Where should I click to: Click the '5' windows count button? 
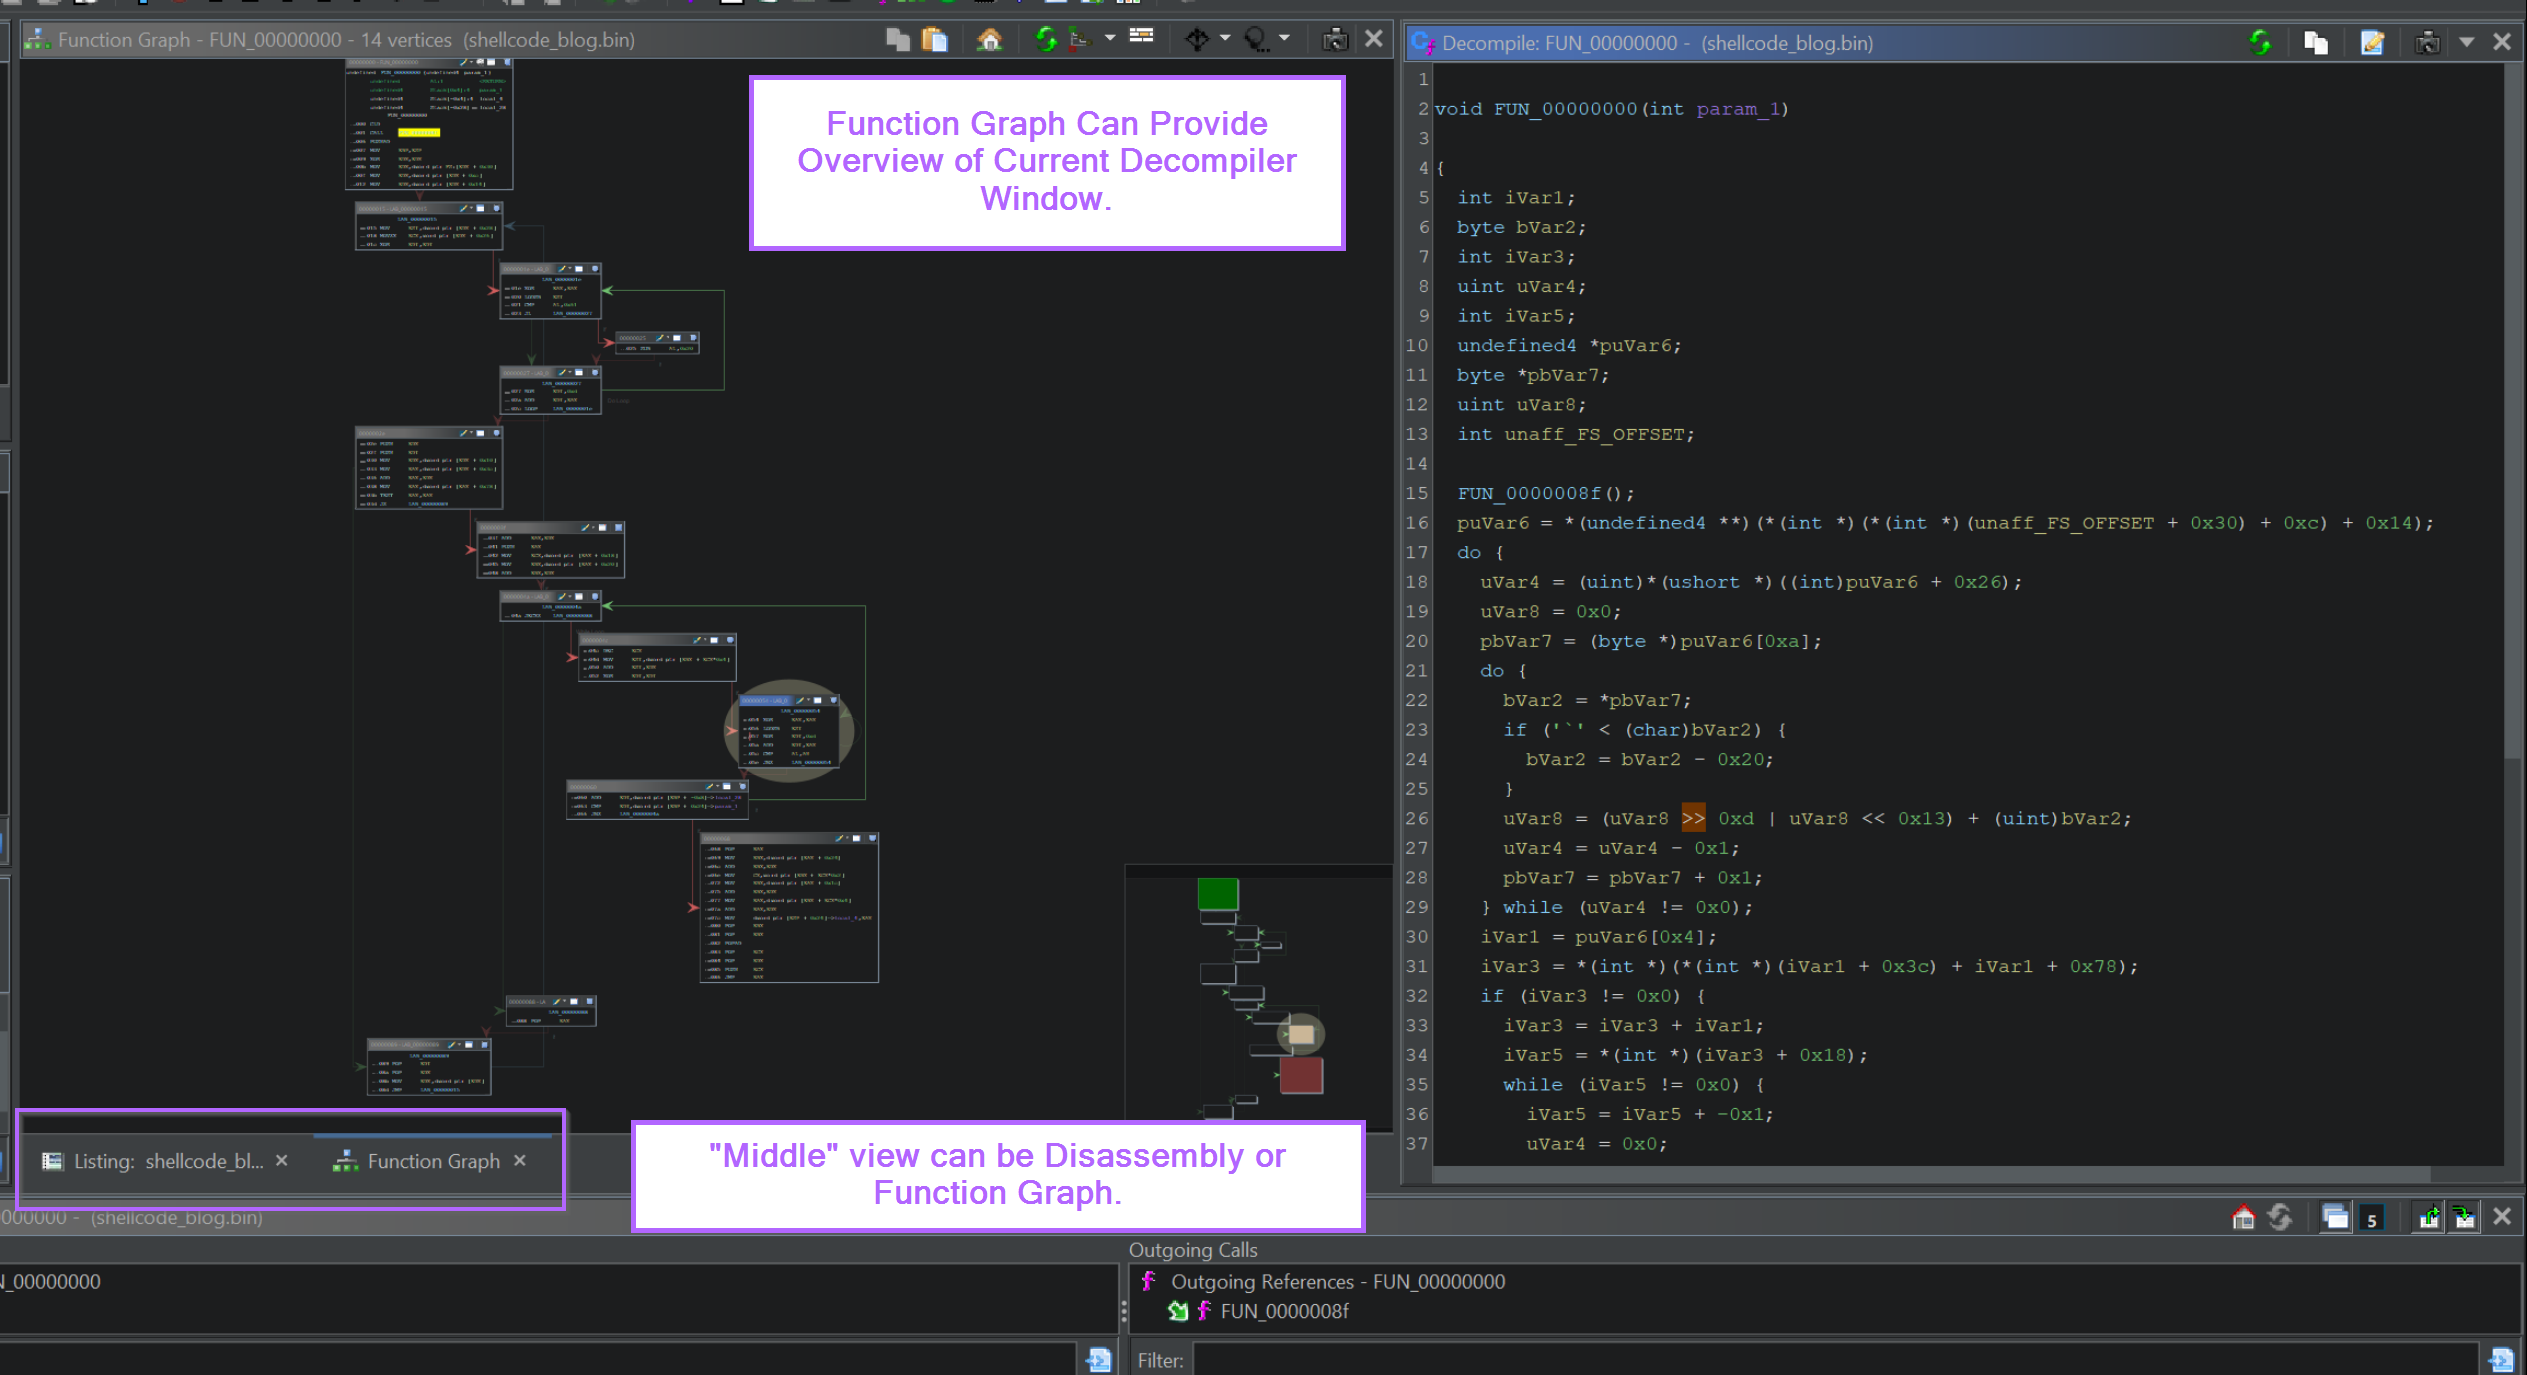click(2372, 1218)
